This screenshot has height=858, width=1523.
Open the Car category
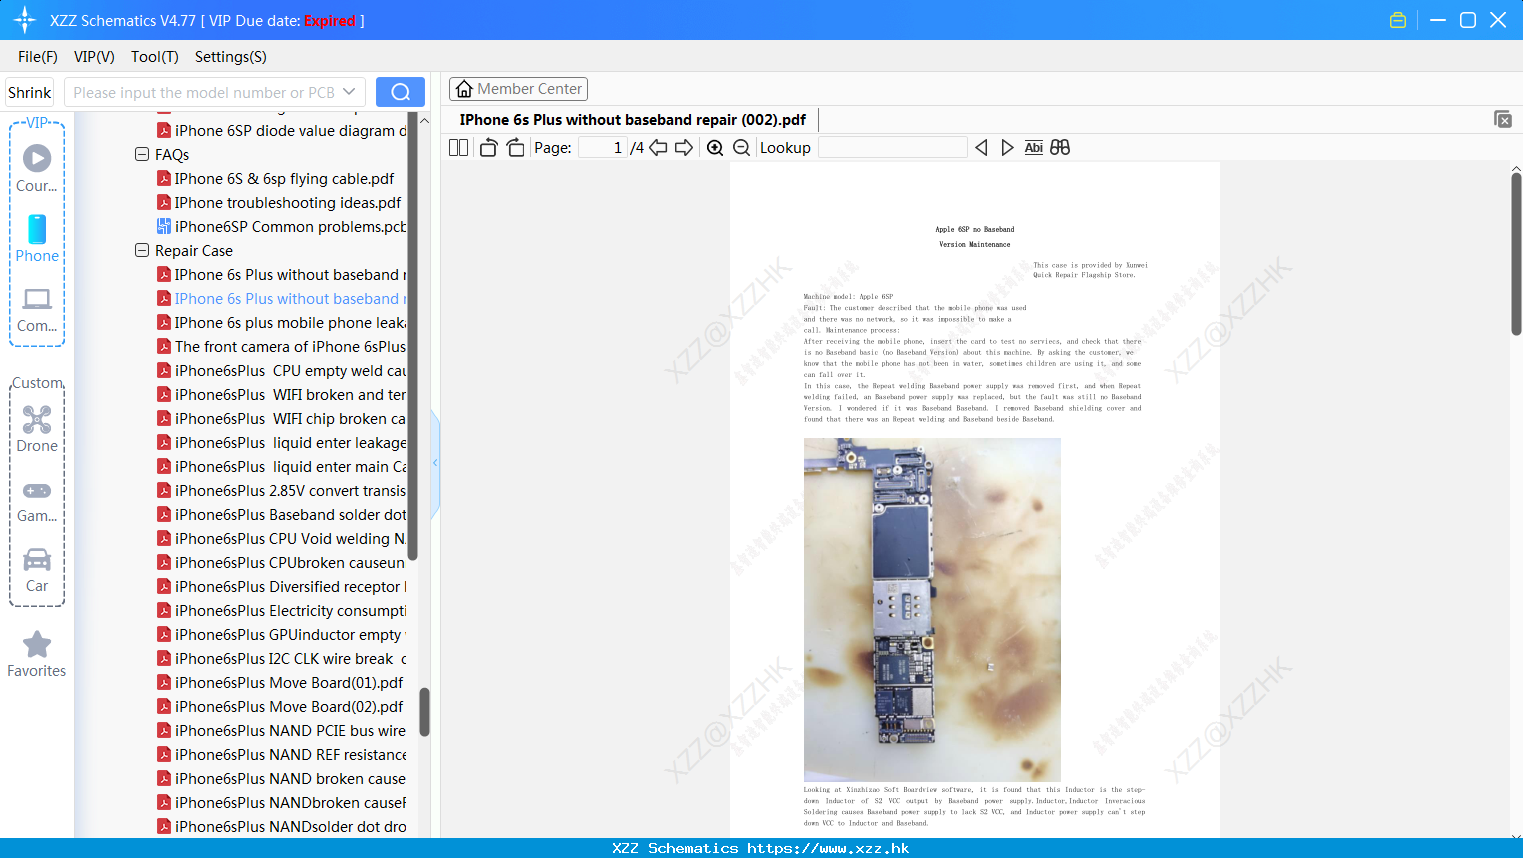37,570
